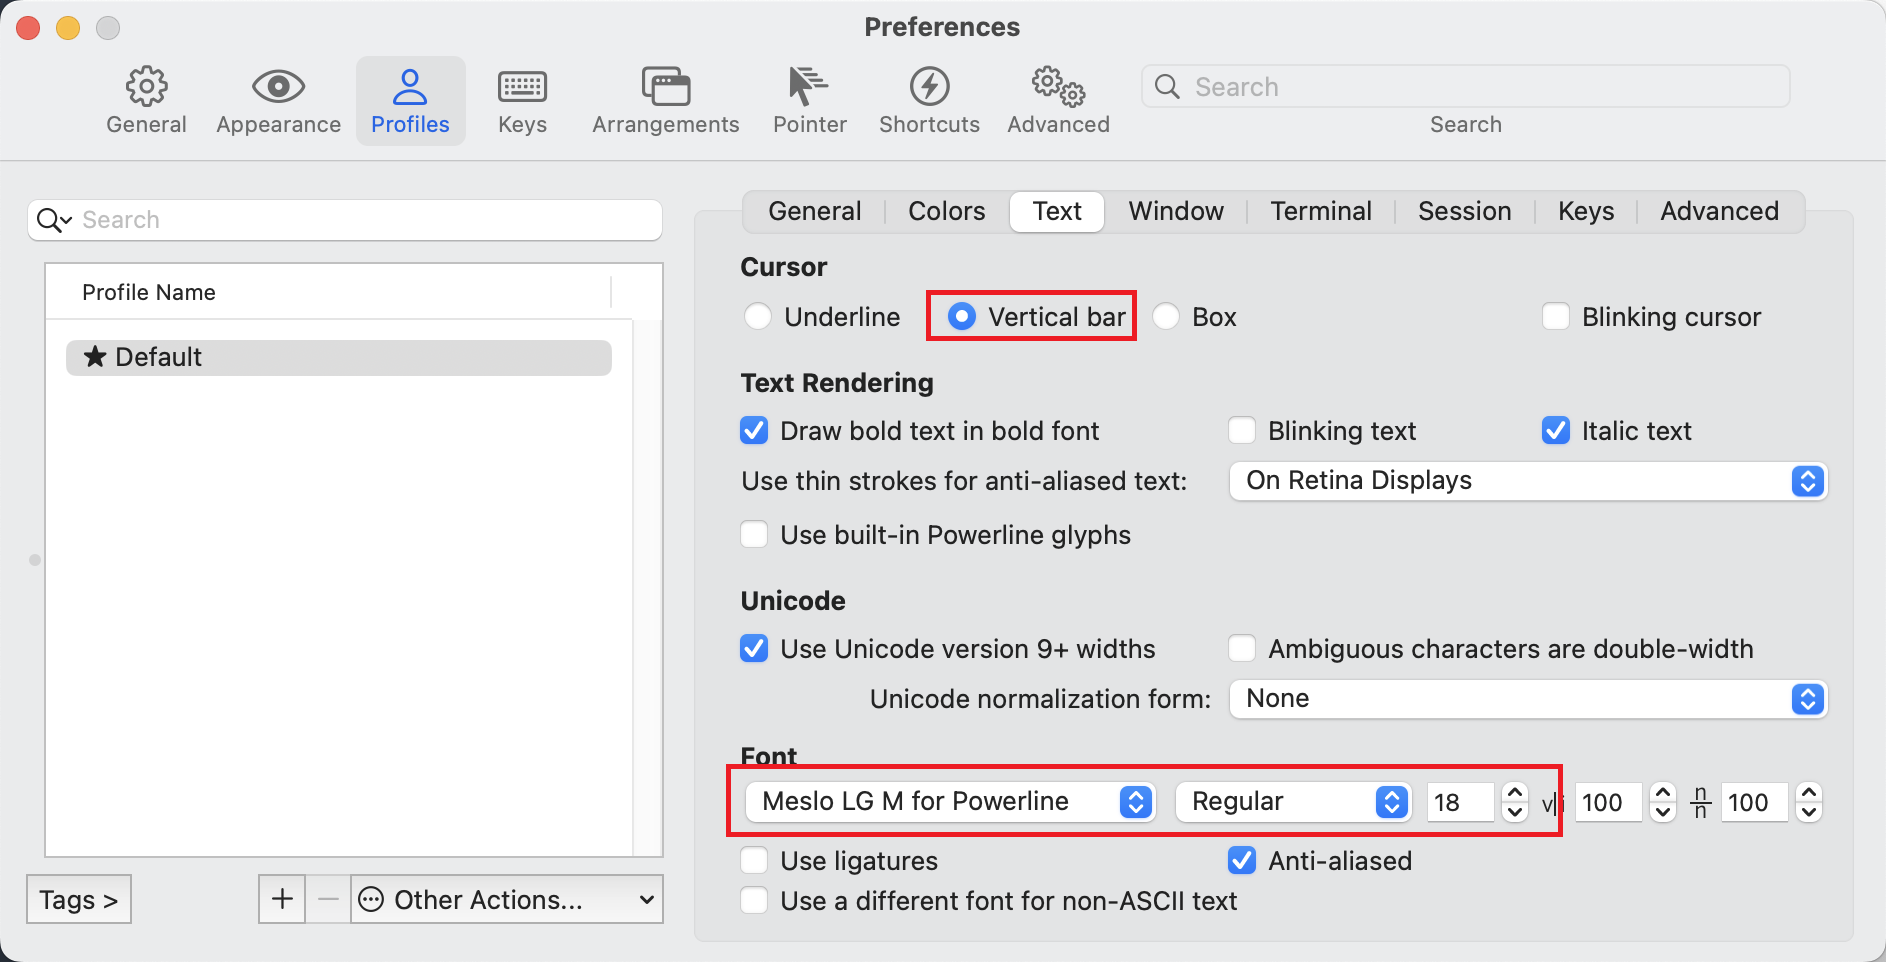
Task: Enable the Use ligatures checkbox
Action: [754, 861]
